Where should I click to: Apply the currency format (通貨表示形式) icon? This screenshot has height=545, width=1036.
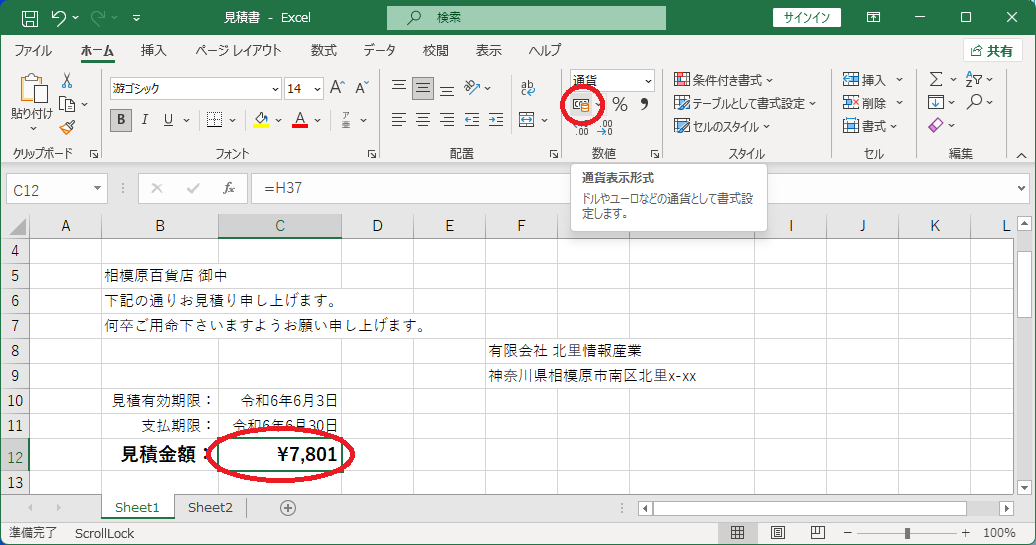(581, 104)
